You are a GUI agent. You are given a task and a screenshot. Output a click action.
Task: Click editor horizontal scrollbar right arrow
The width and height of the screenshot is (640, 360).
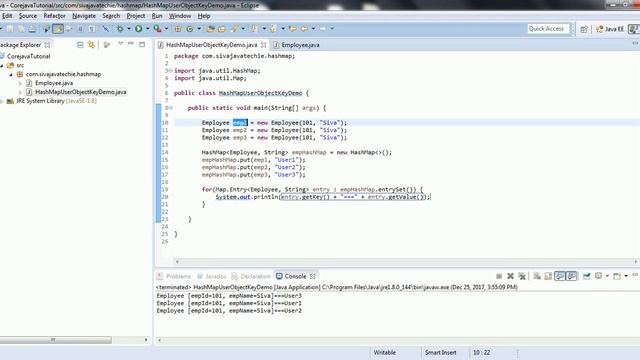coord(636,262)
